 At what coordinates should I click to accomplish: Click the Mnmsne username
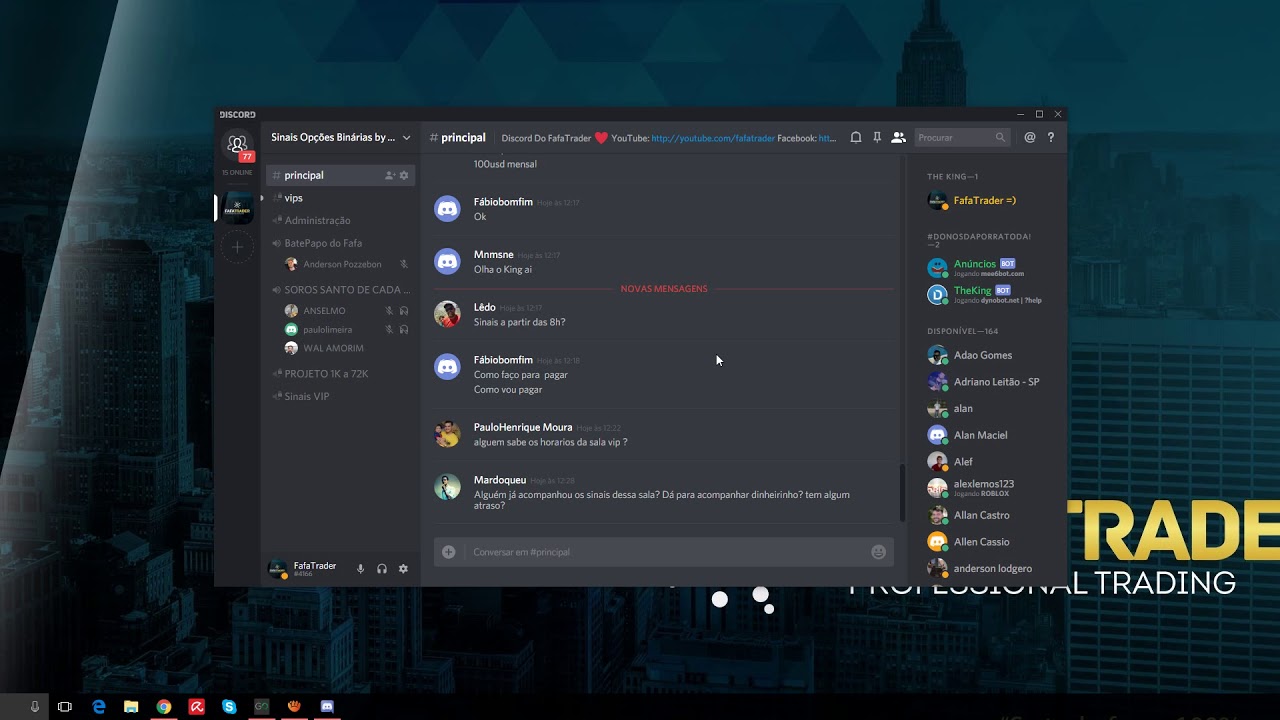493,255
